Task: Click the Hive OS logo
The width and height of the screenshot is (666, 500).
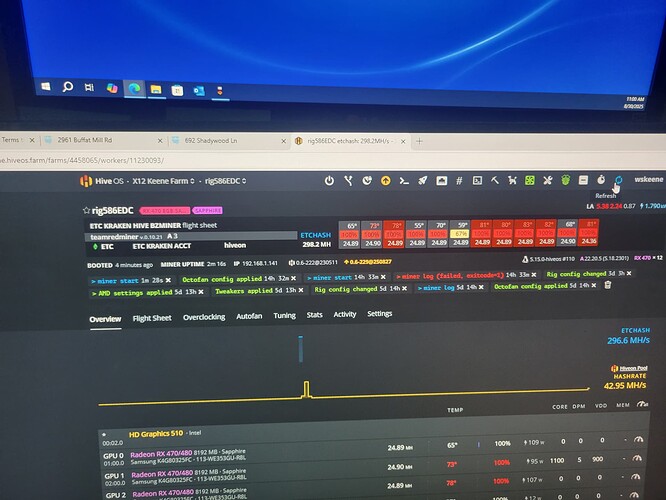Action: [86, 181]
